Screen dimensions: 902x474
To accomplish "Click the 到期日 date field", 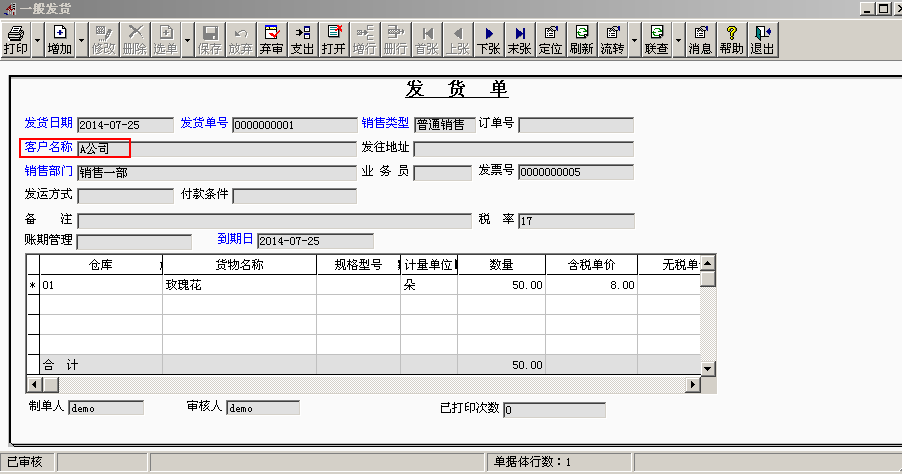I will (x=315, y=241).
